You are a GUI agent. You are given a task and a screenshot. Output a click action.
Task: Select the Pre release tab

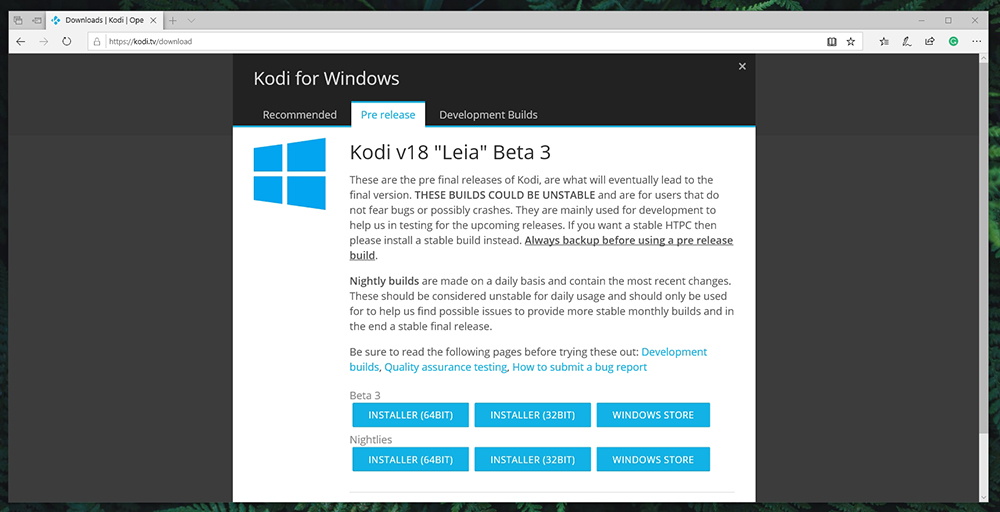tap(388, 115)
